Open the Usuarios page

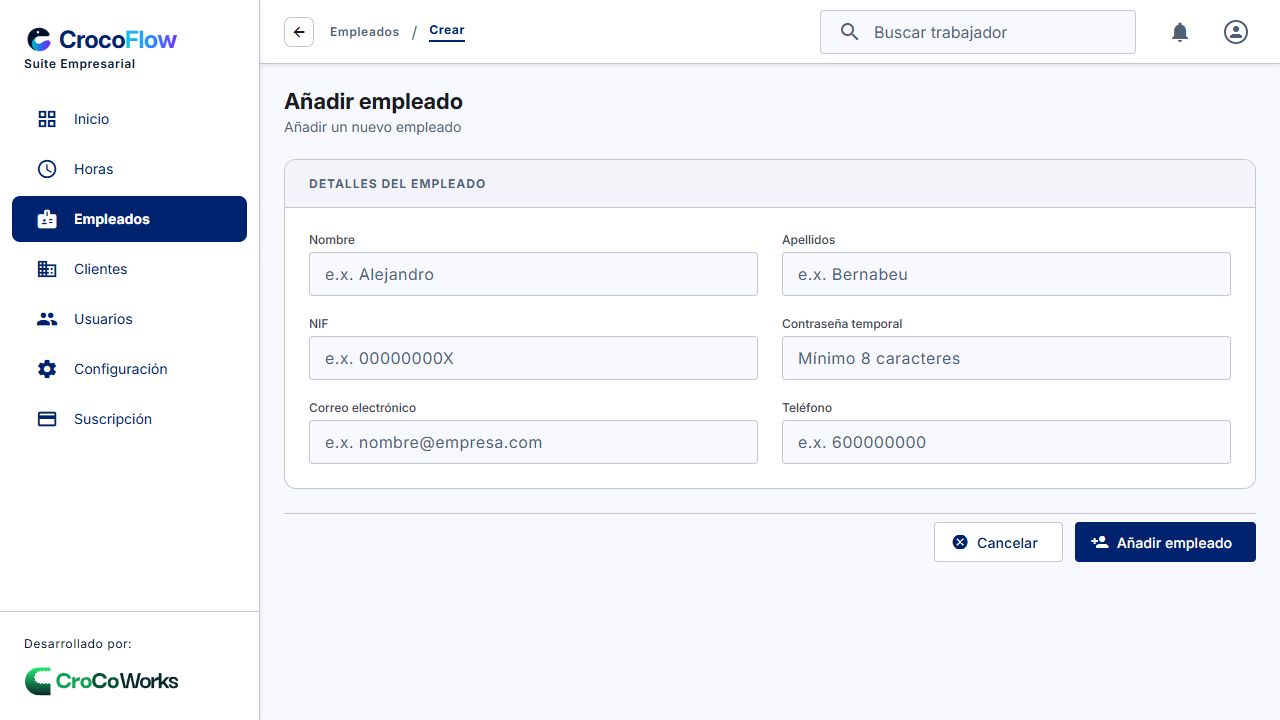tap(129, 319)
